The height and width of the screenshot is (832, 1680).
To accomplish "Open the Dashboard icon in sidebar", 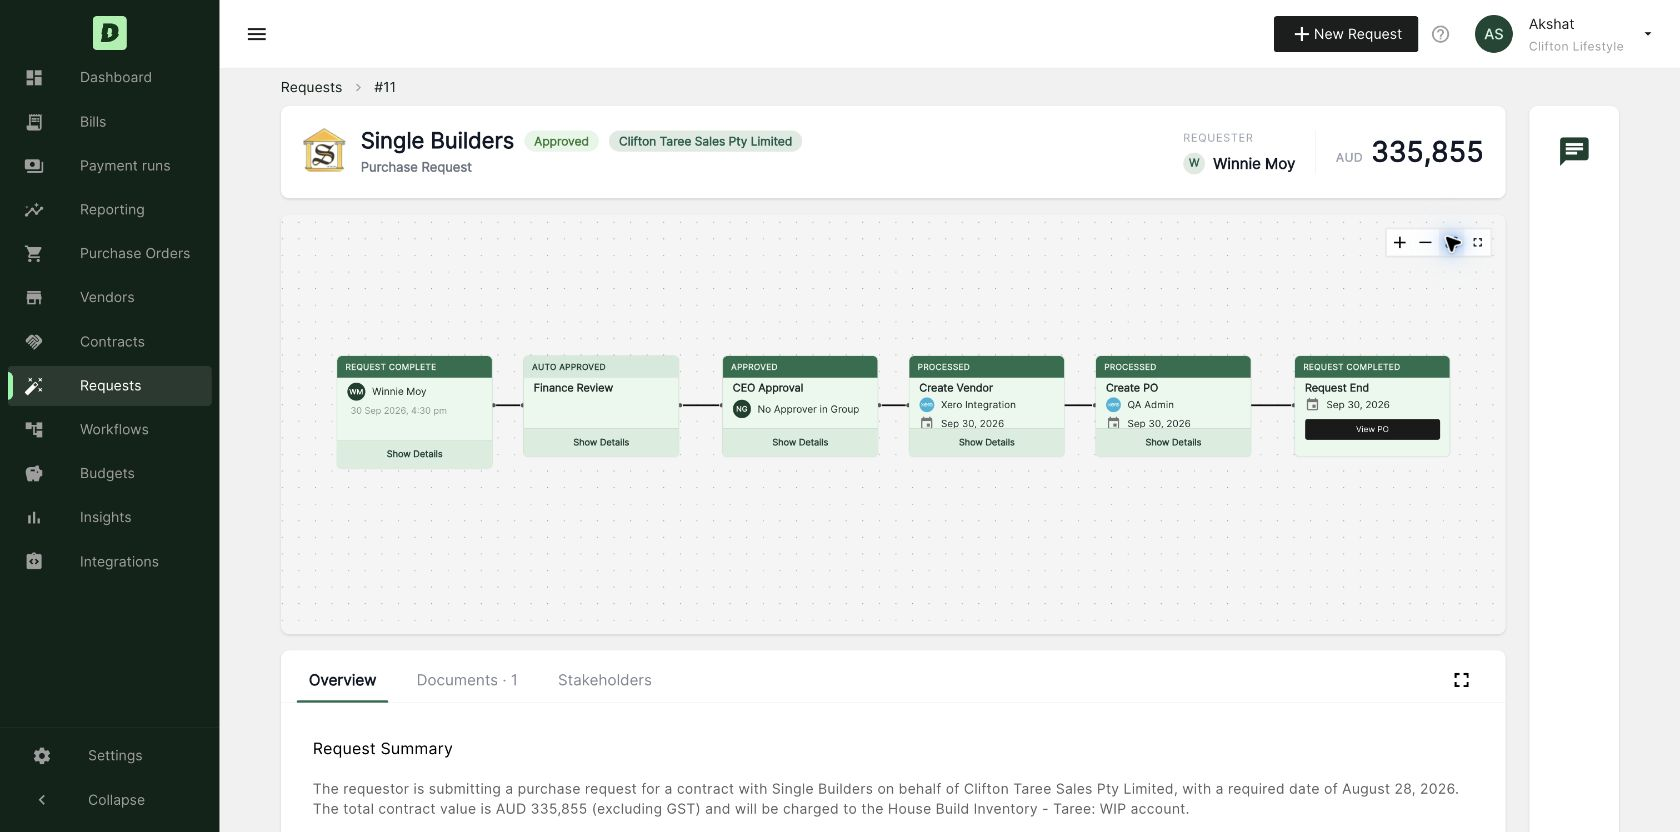I will point(34,78).
